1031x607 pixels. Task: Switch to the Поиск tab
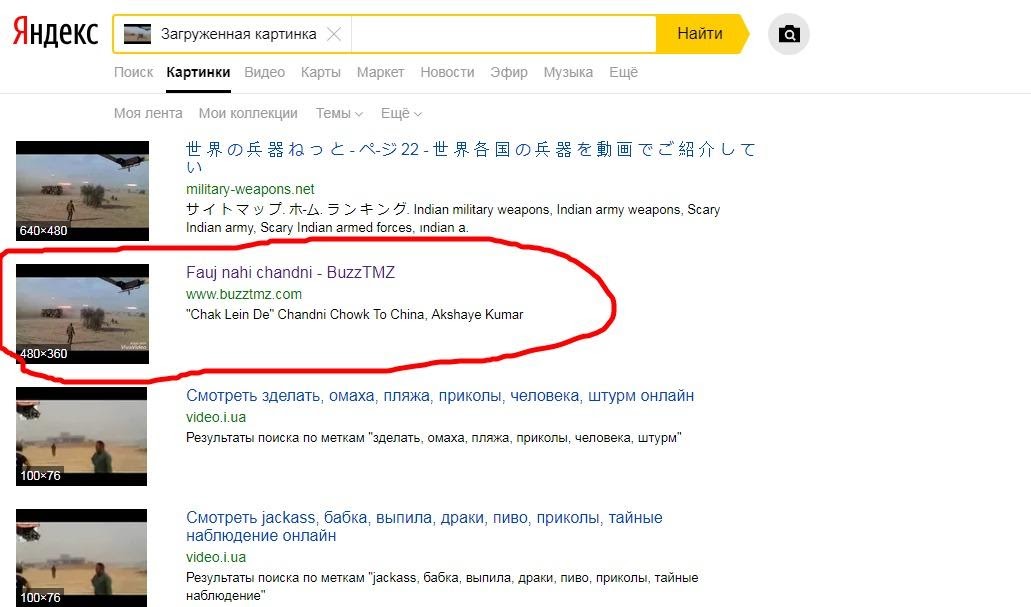point(133,72)
